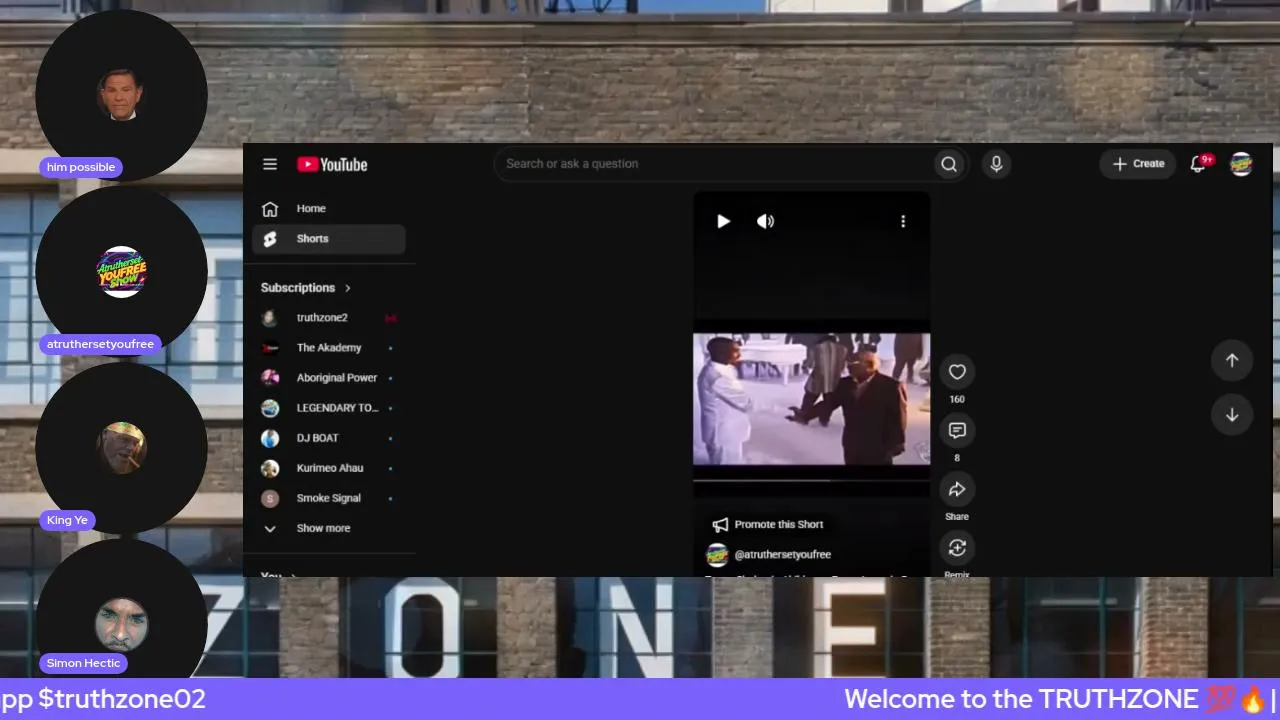Click the Aboriginal Power channel avatar icon

(270, 378)
